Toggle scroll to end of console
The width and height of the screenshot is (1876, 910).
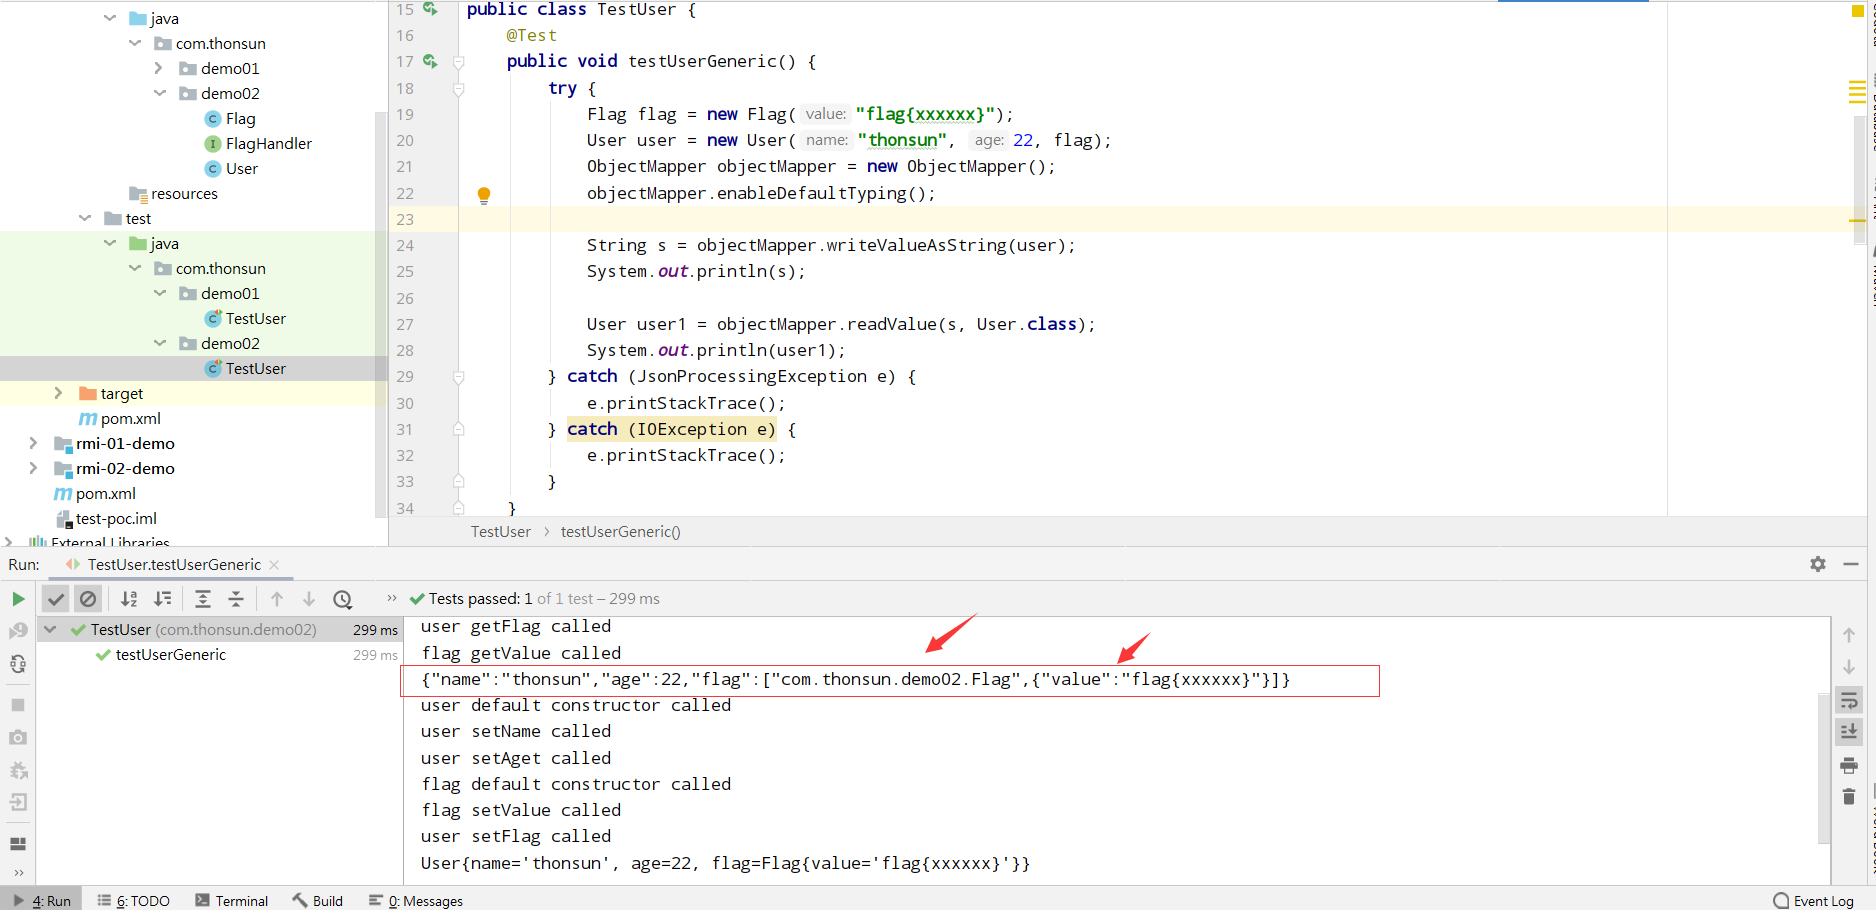[x=1849, y=732]
